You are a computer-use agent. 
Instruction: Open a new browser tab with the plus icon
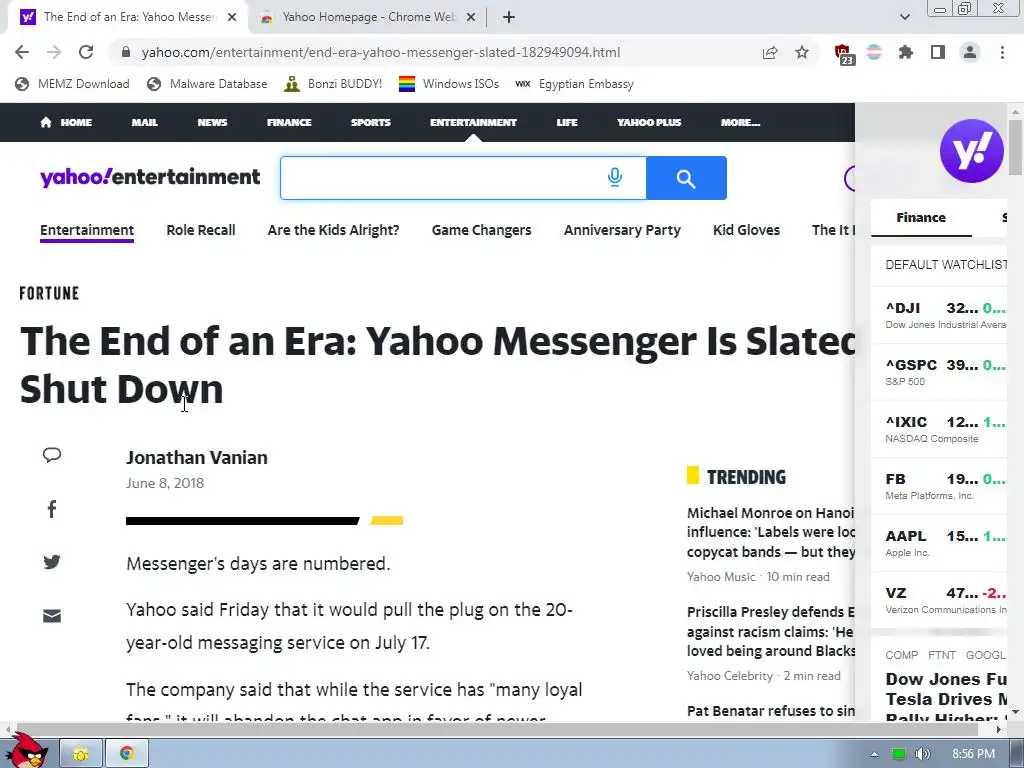pos(509,17)
